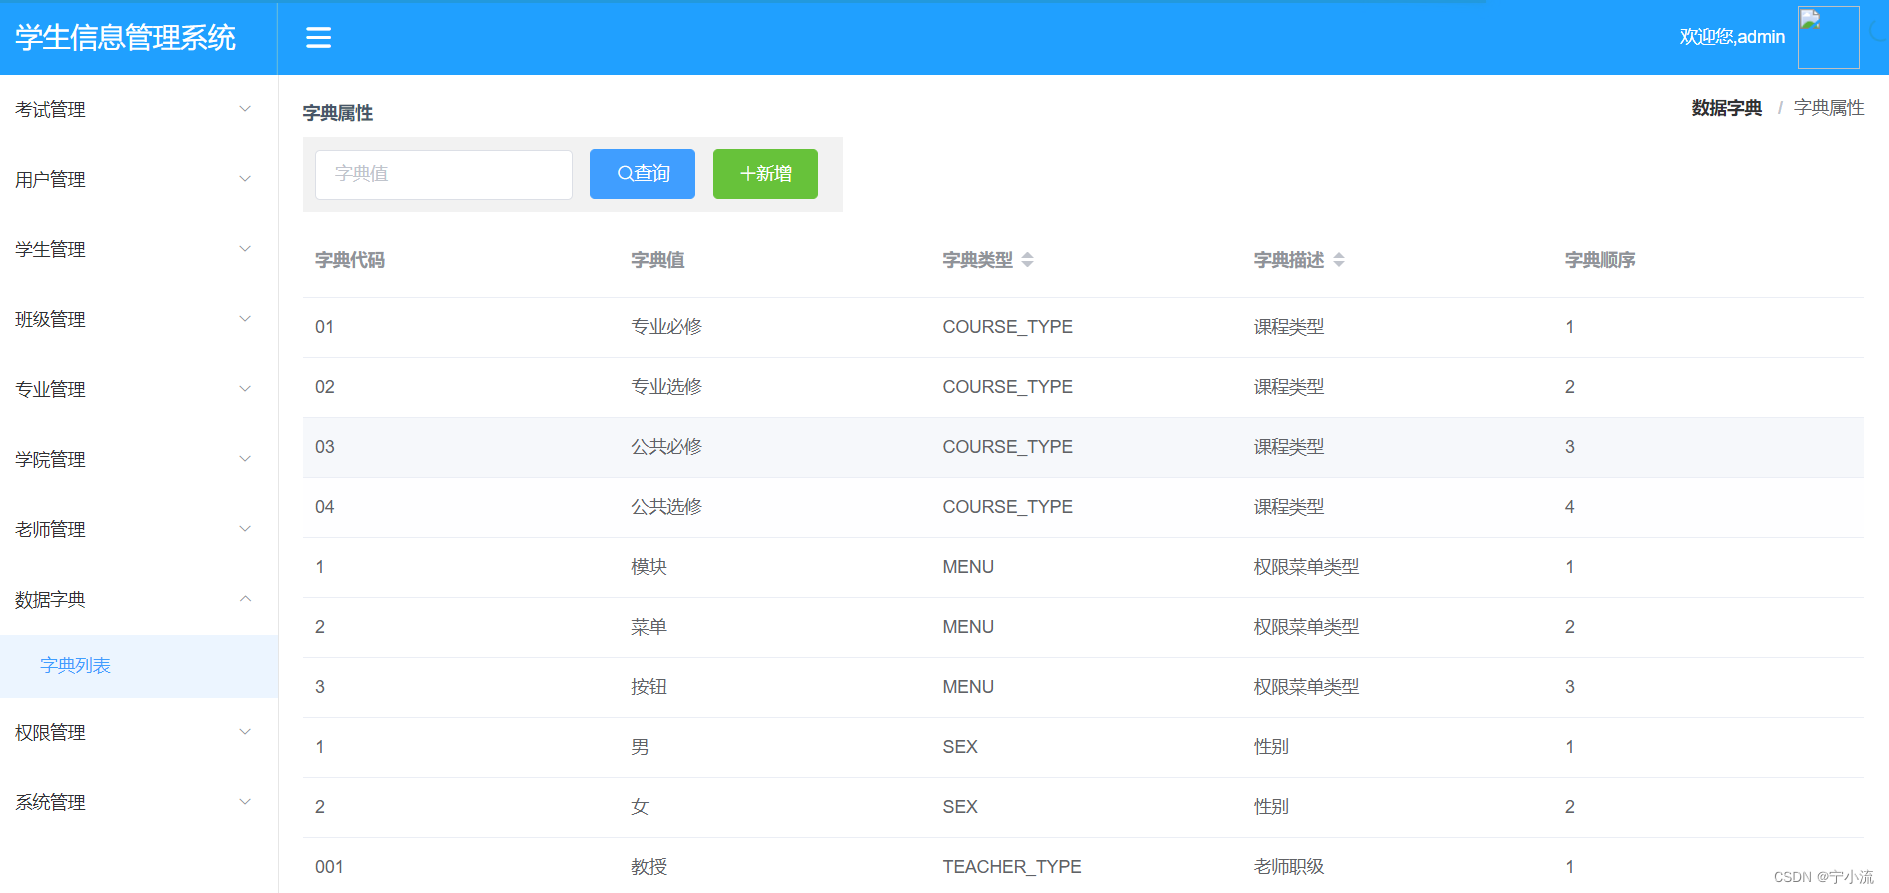Click SEX type in the 女 row
Viewport: 1889px width, 893px height.
960,807
